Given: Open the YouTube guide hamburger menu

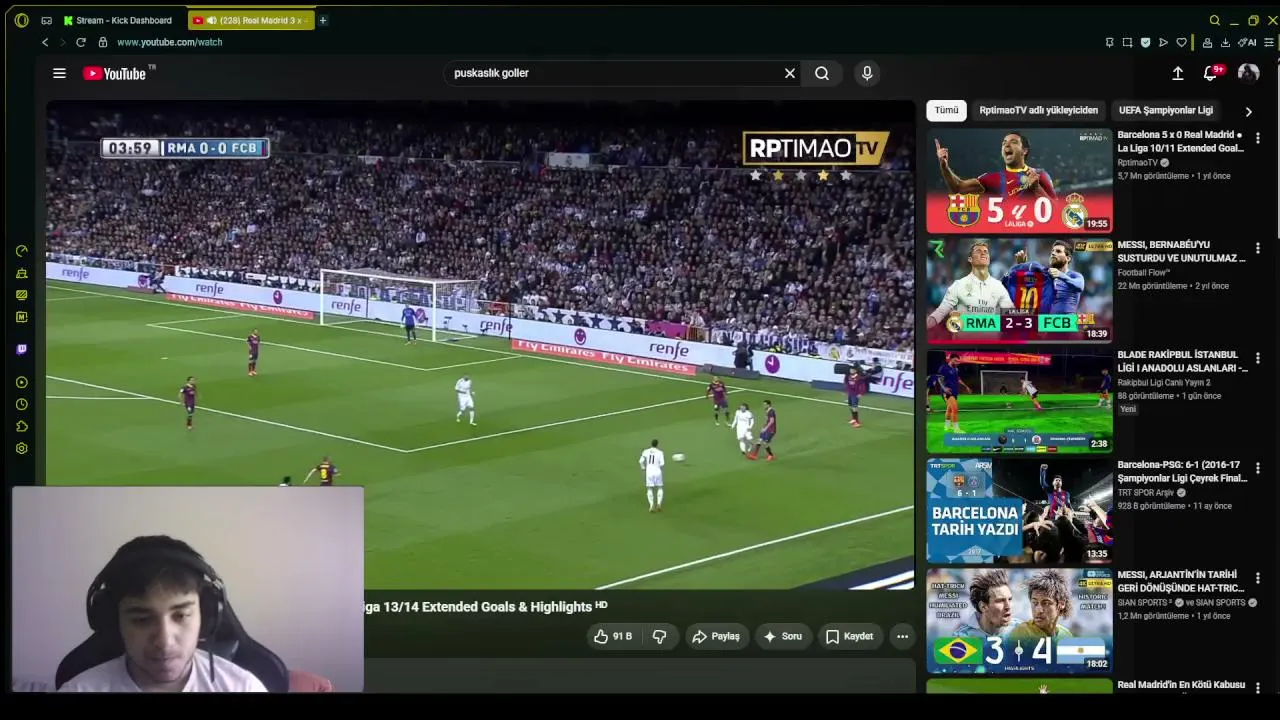Looking at the screenshot, I should (59, 73).
